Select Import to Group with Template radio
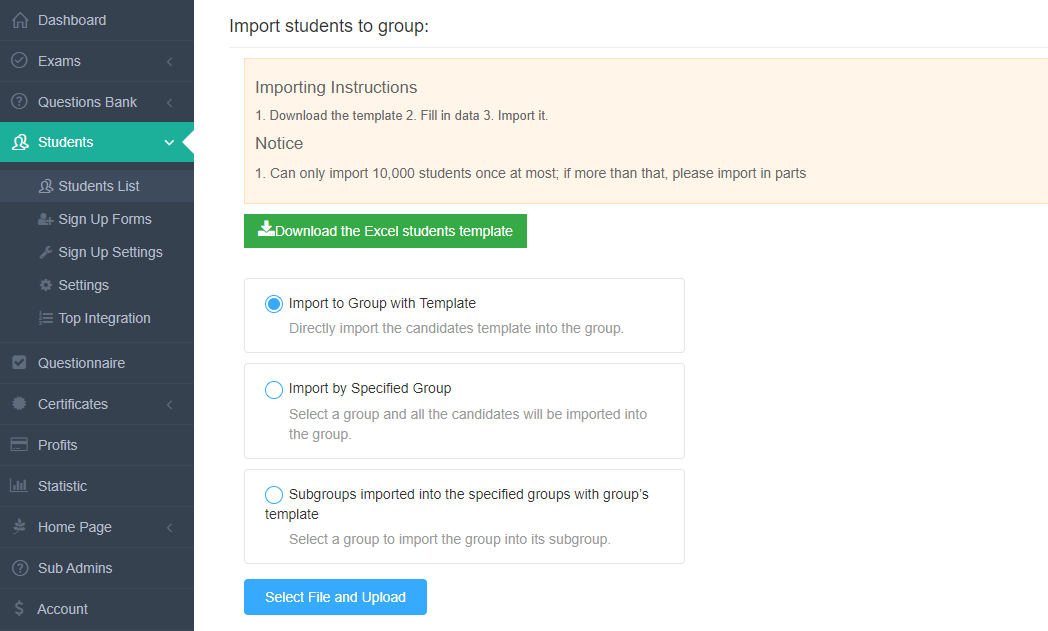Image resolution: width=1048 pixels, height=631 pixels. [x=274, y=304]
